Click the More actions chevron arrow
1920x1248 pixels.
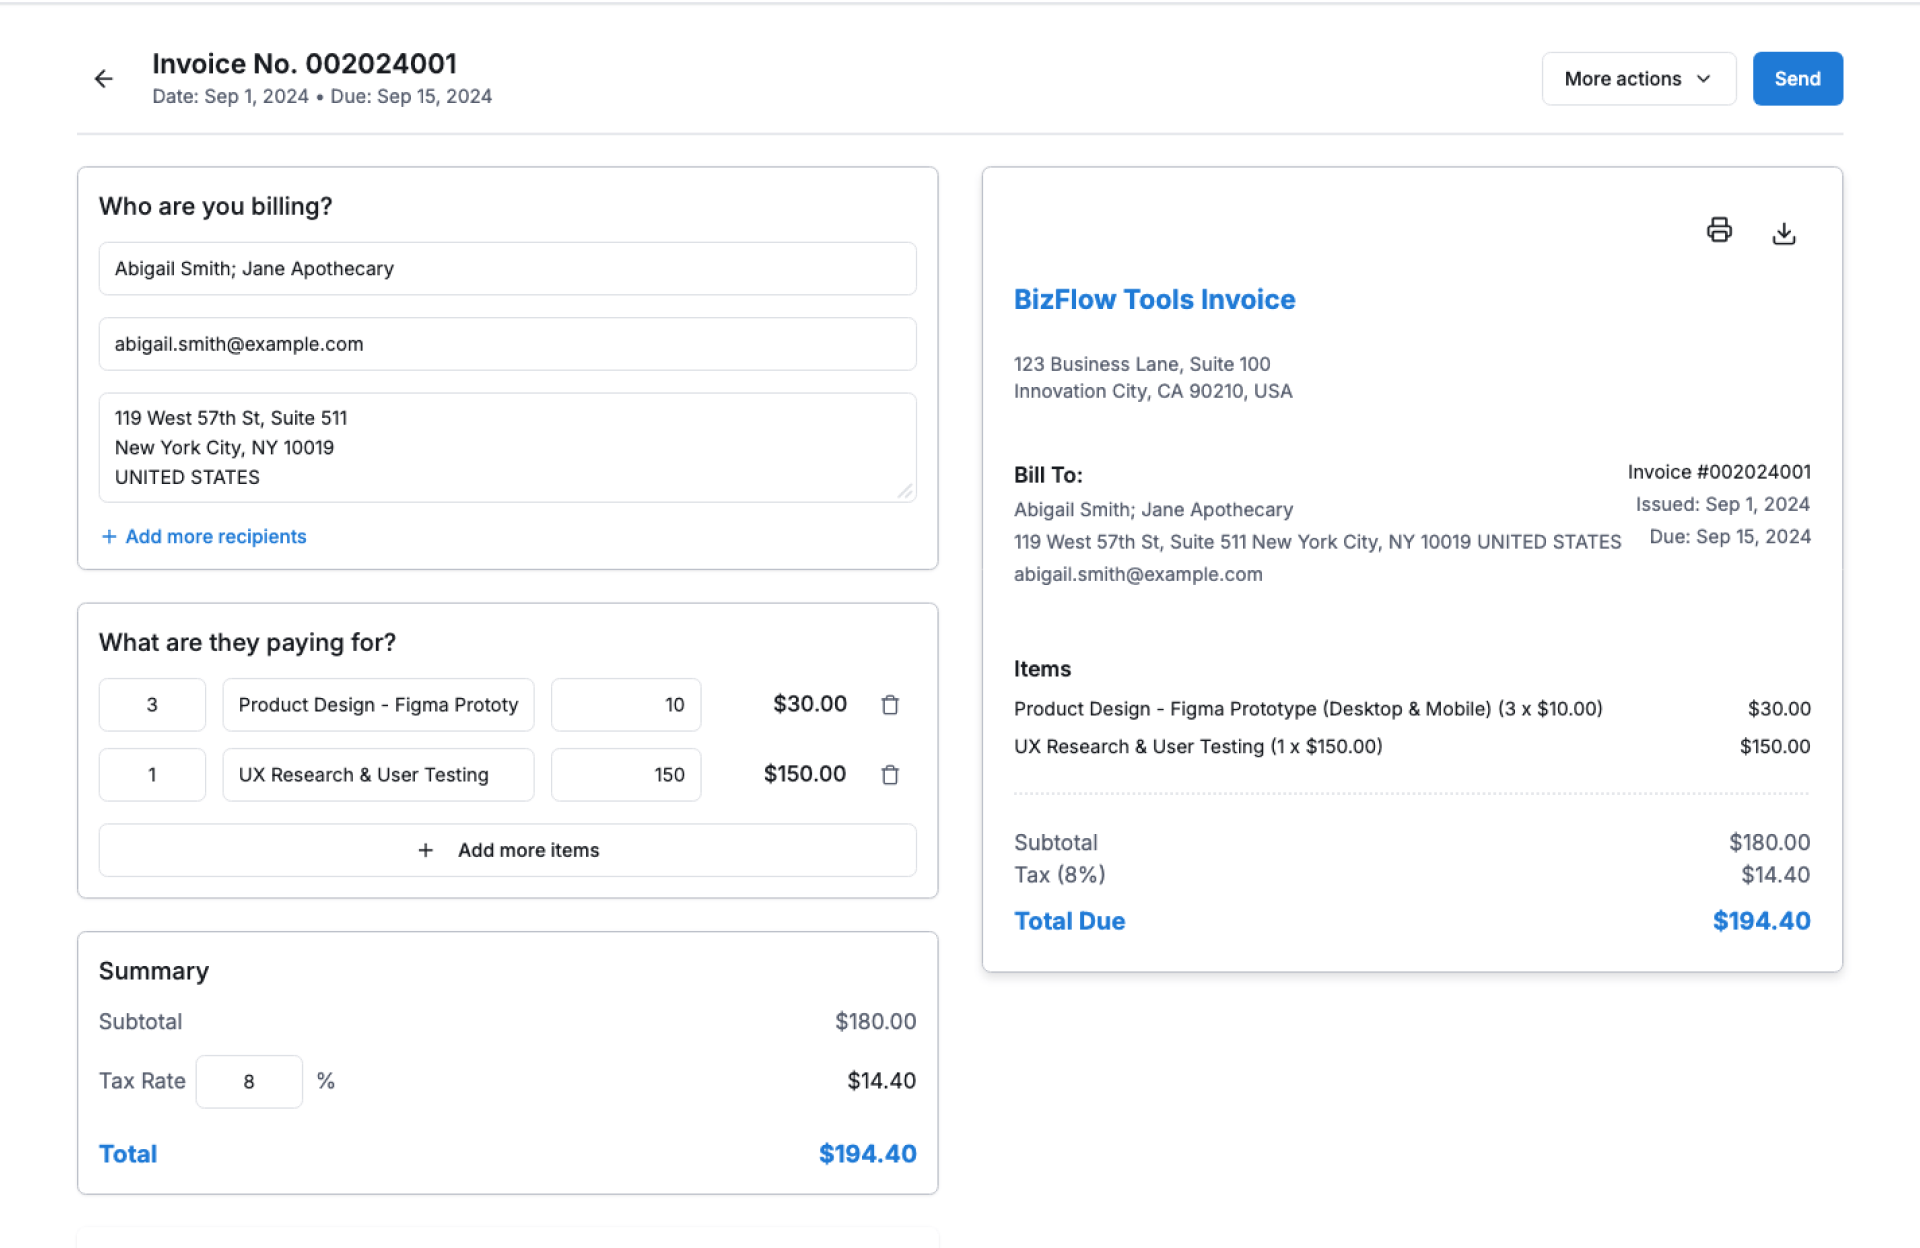pos(1703,79)
